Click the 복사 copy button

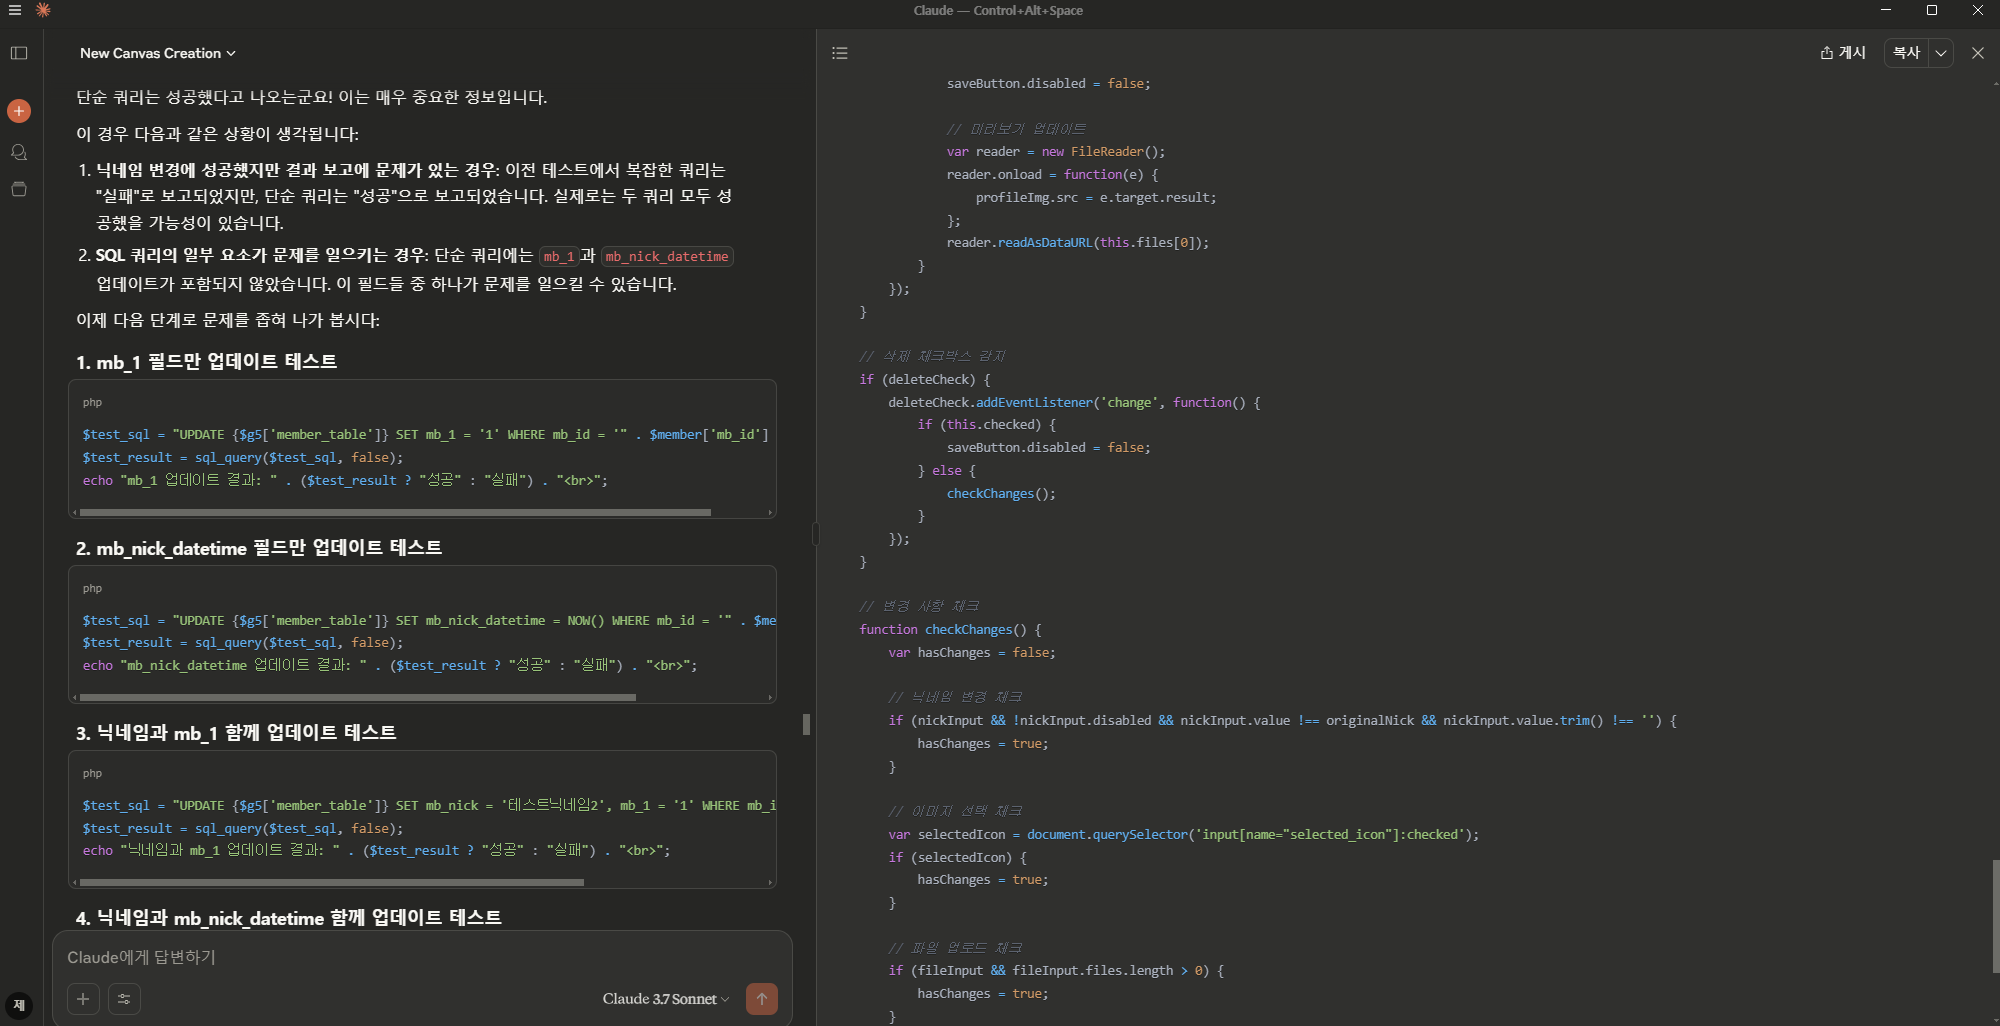[x=1907, y=53]
